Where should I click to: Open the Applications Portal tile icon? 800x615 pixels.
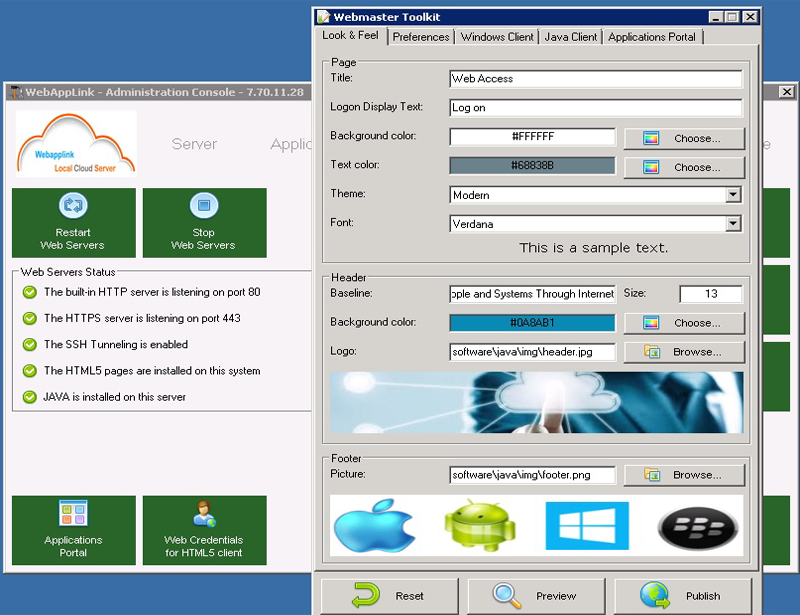tap(73, 513)
